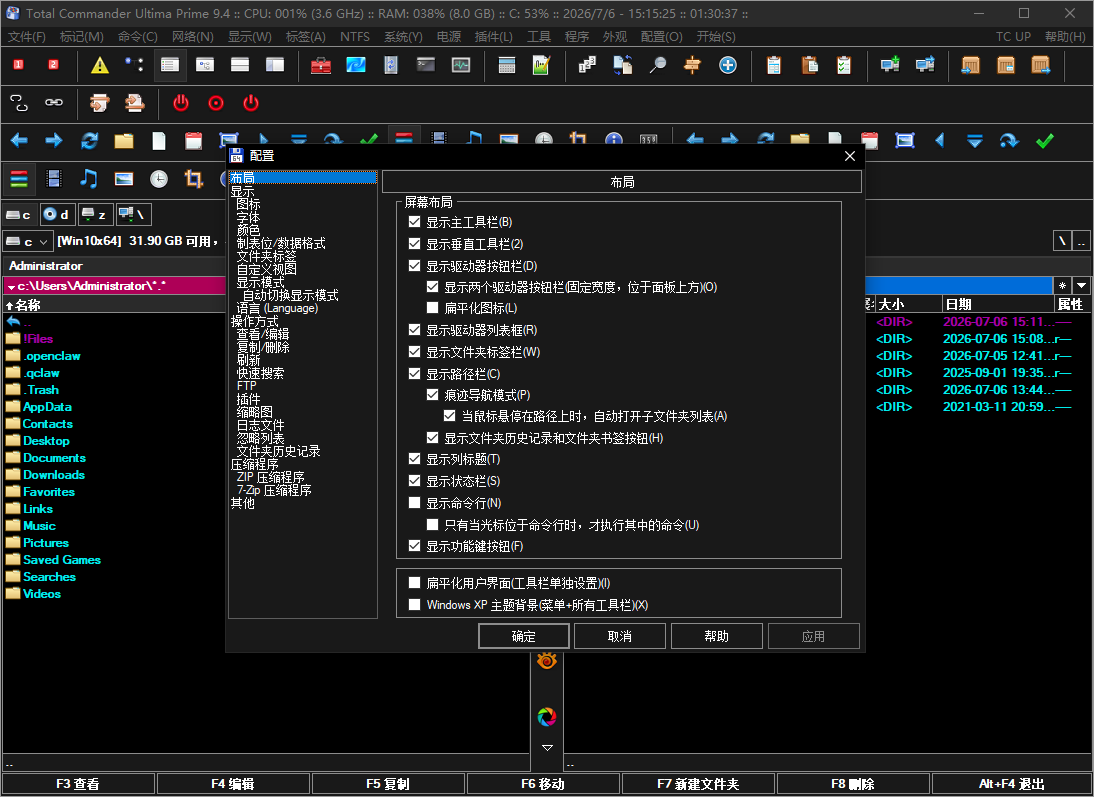Click the 123 multi-rename tool icon
Image resolution: width=1094 pixels, height=797 pixels.
click(587, 65)
